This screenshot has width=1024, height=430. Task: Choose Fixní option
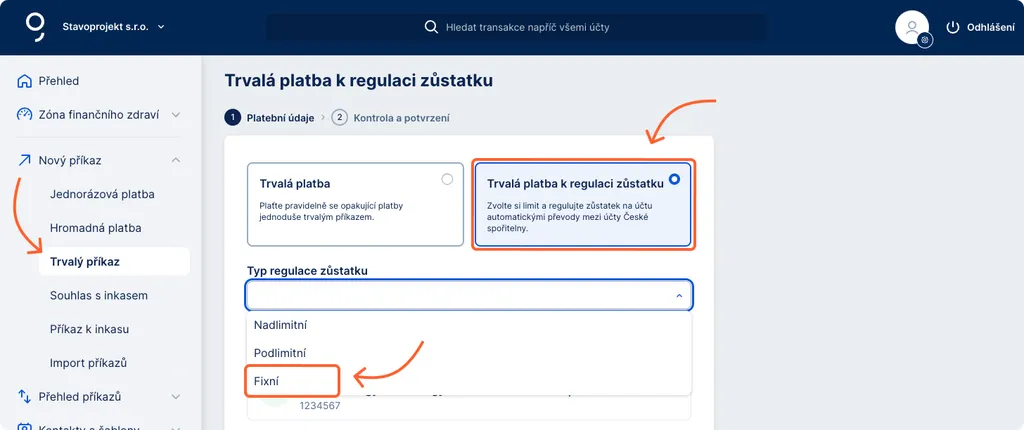468,380
